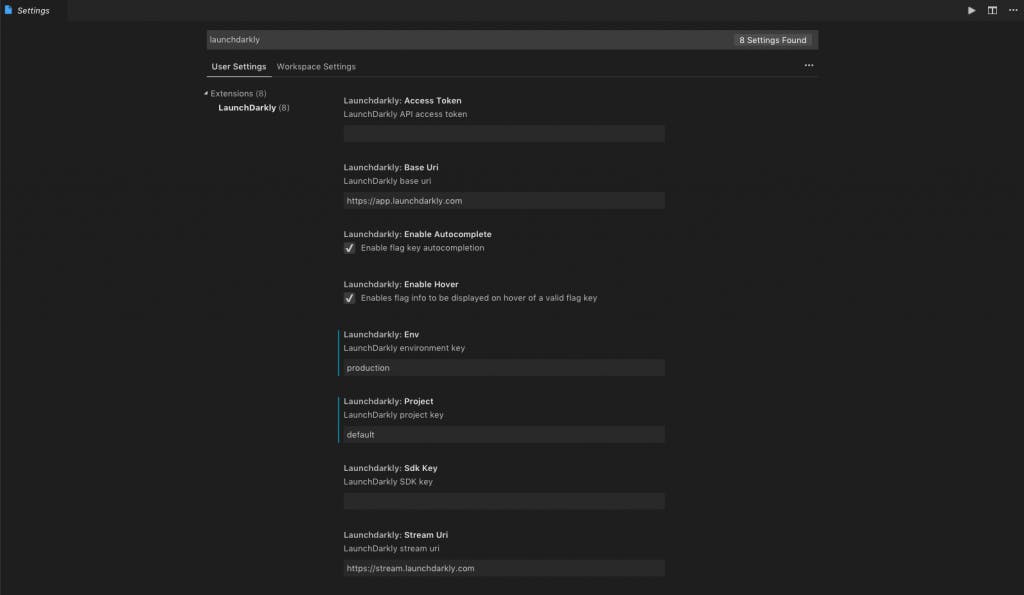Click 'Launchdarkly: Project' setting title
This screenshot has height=595, width=1024.
389,401
